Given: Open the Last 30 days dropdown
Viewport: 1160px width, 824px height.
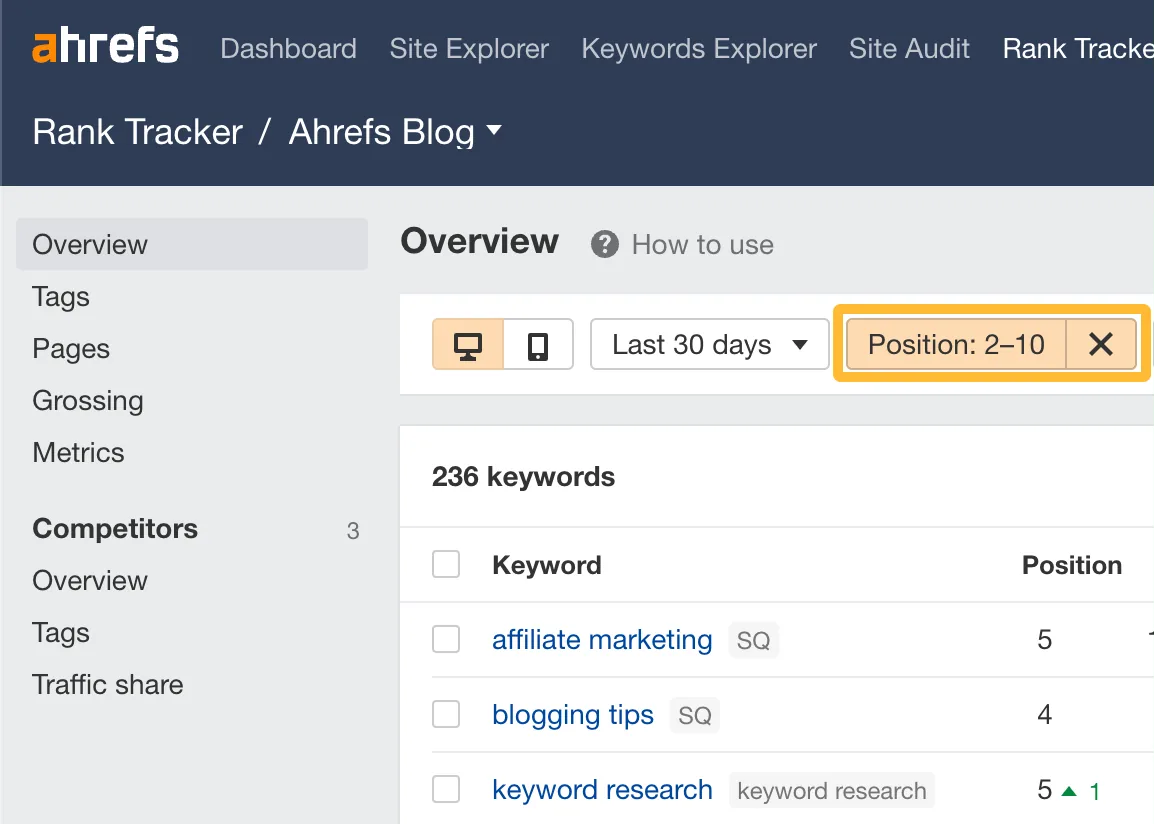Looking at the screenshot, I should point(709,345).
